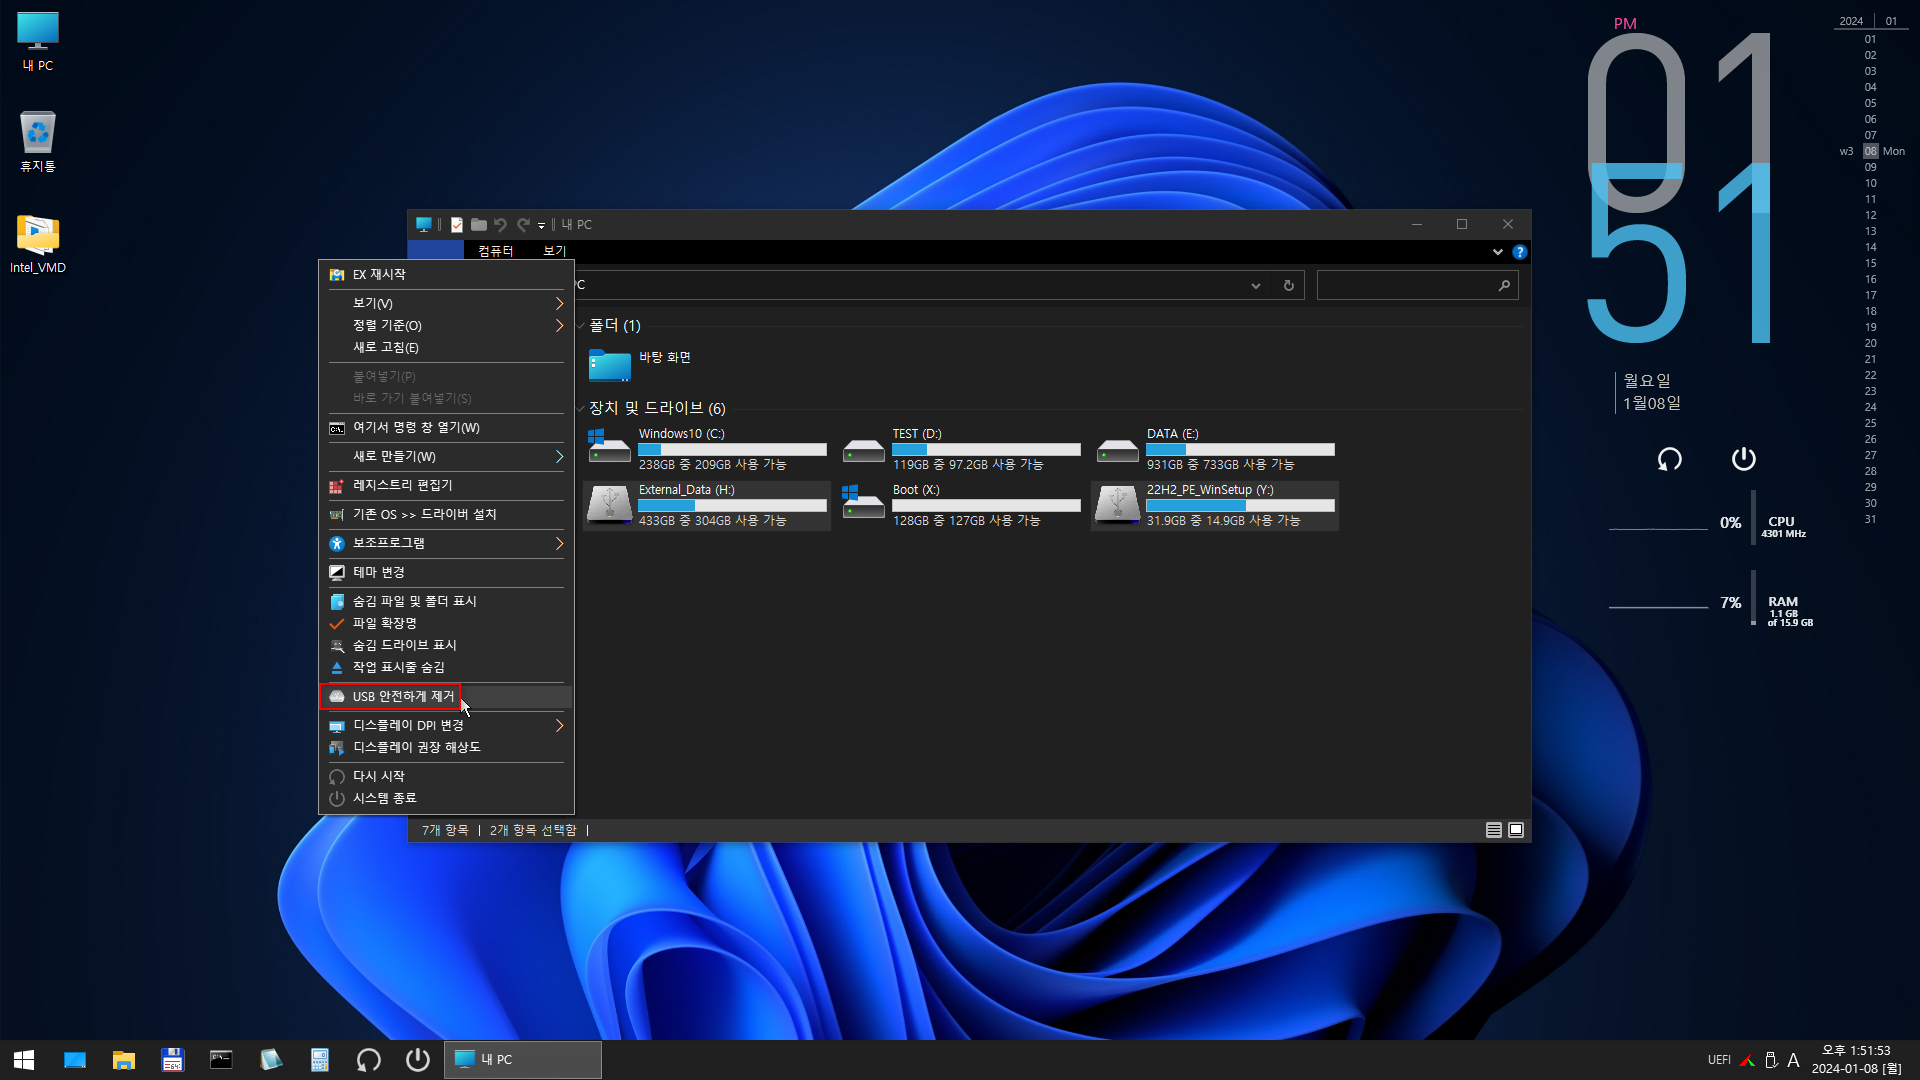
Task: Click the widget restart circular arrow
Action: pos(1669,459)
